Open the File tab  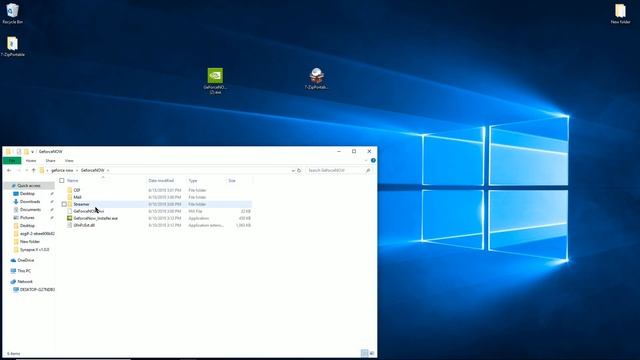(x=12, y=160)
